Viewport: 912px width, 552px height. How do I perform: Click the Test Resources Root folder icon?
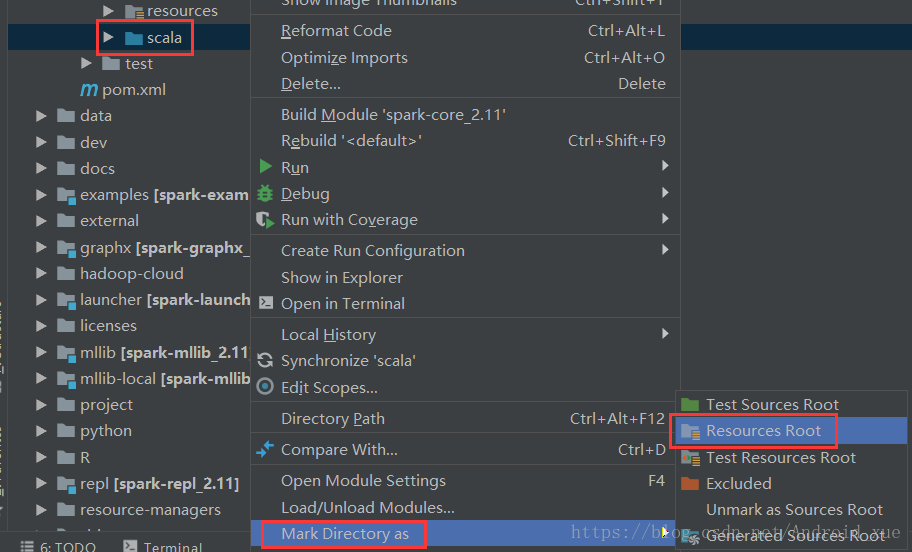[x=690, y=458]
